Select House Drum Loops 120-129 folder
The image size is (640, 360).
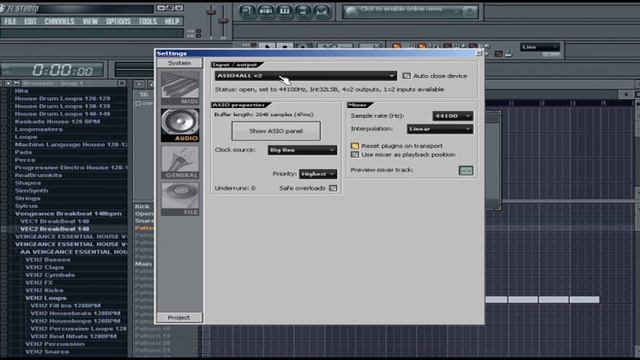(x=62, y=98)
